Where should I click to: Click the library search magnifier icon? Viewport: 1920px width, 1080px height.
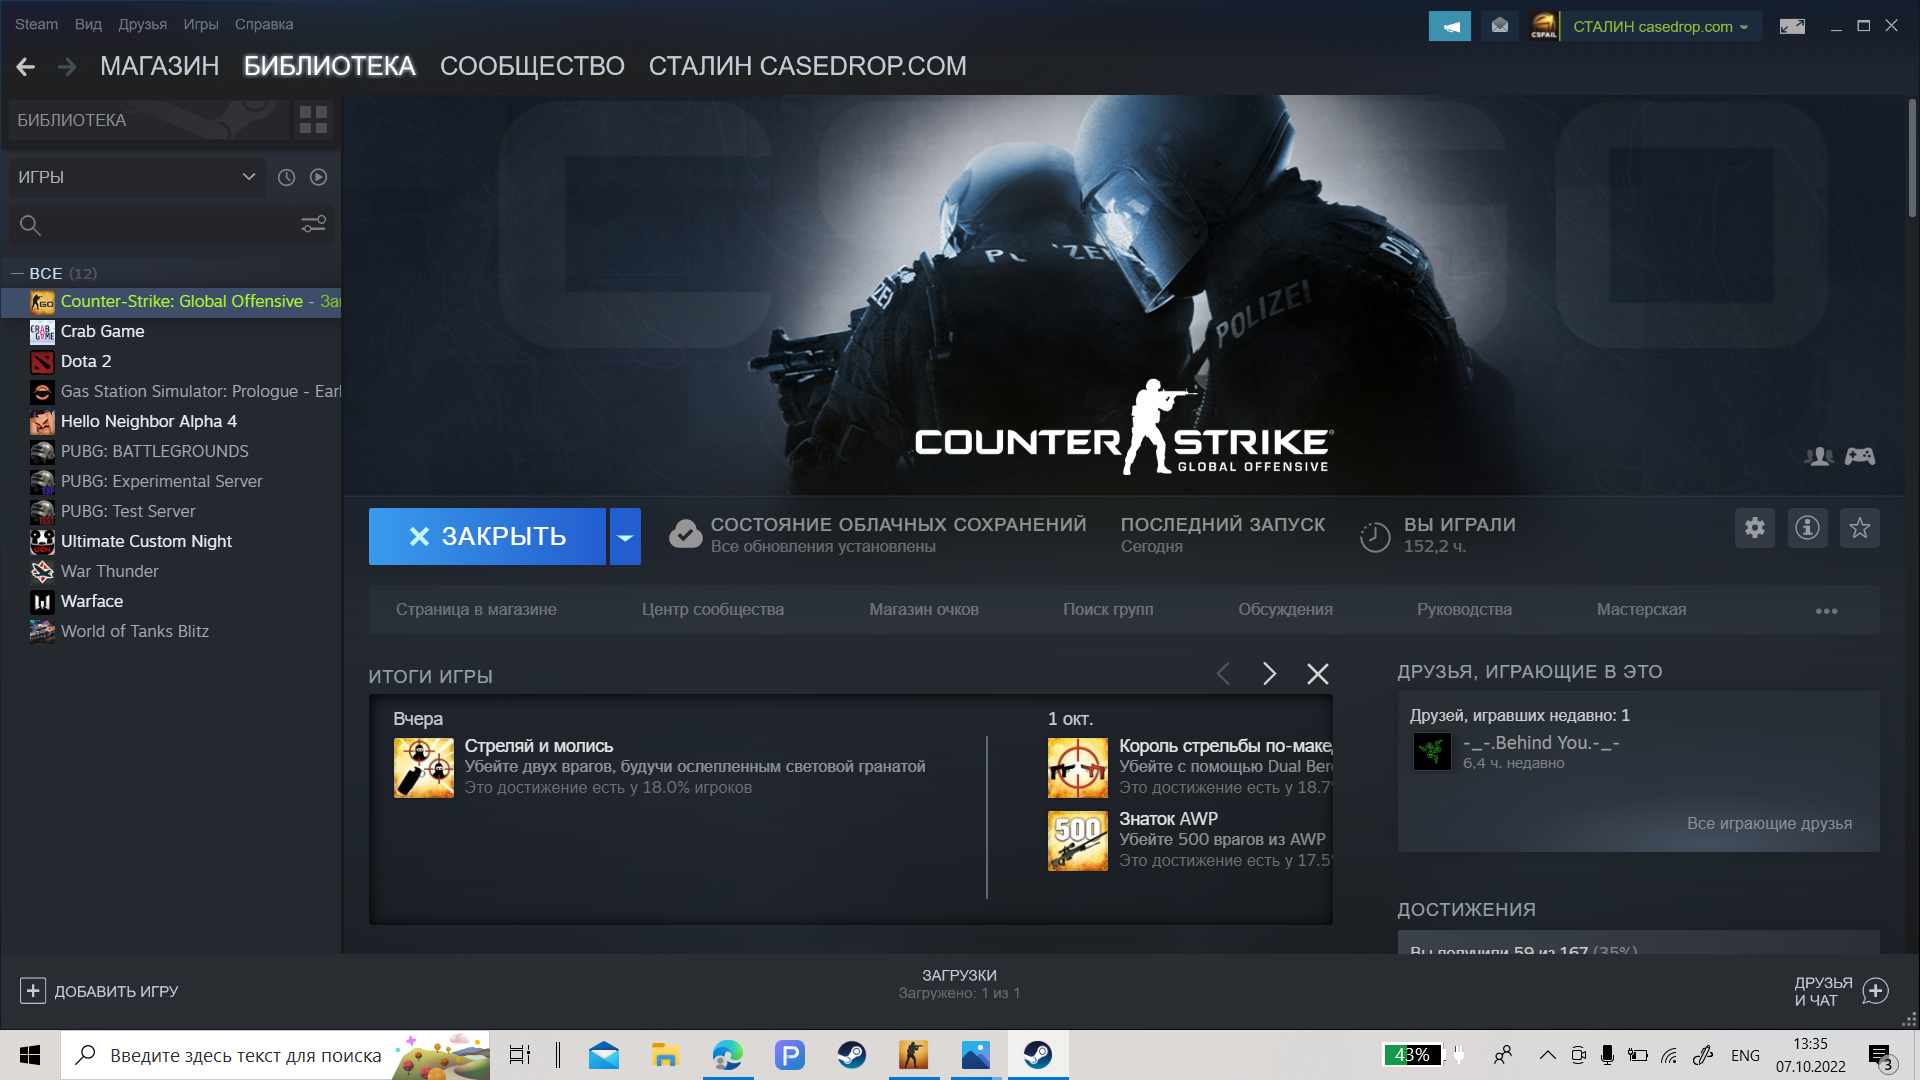[x=30, y=225]
